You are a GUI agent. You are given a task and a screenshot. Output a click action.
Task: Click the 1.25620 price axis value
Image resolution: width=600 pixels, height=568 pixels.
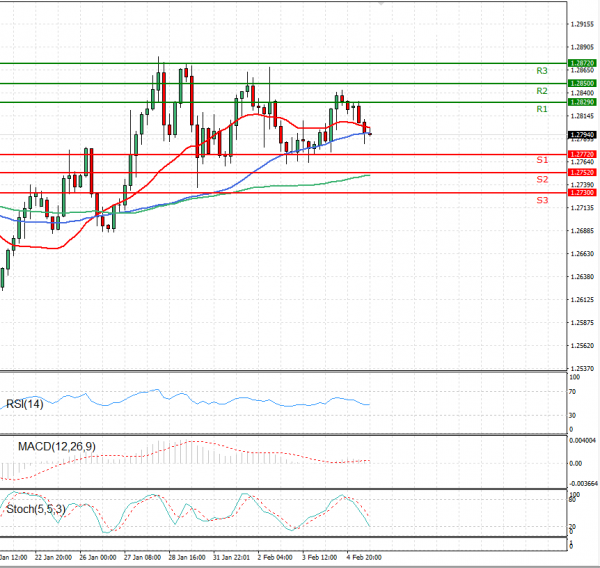coord(582,346)
